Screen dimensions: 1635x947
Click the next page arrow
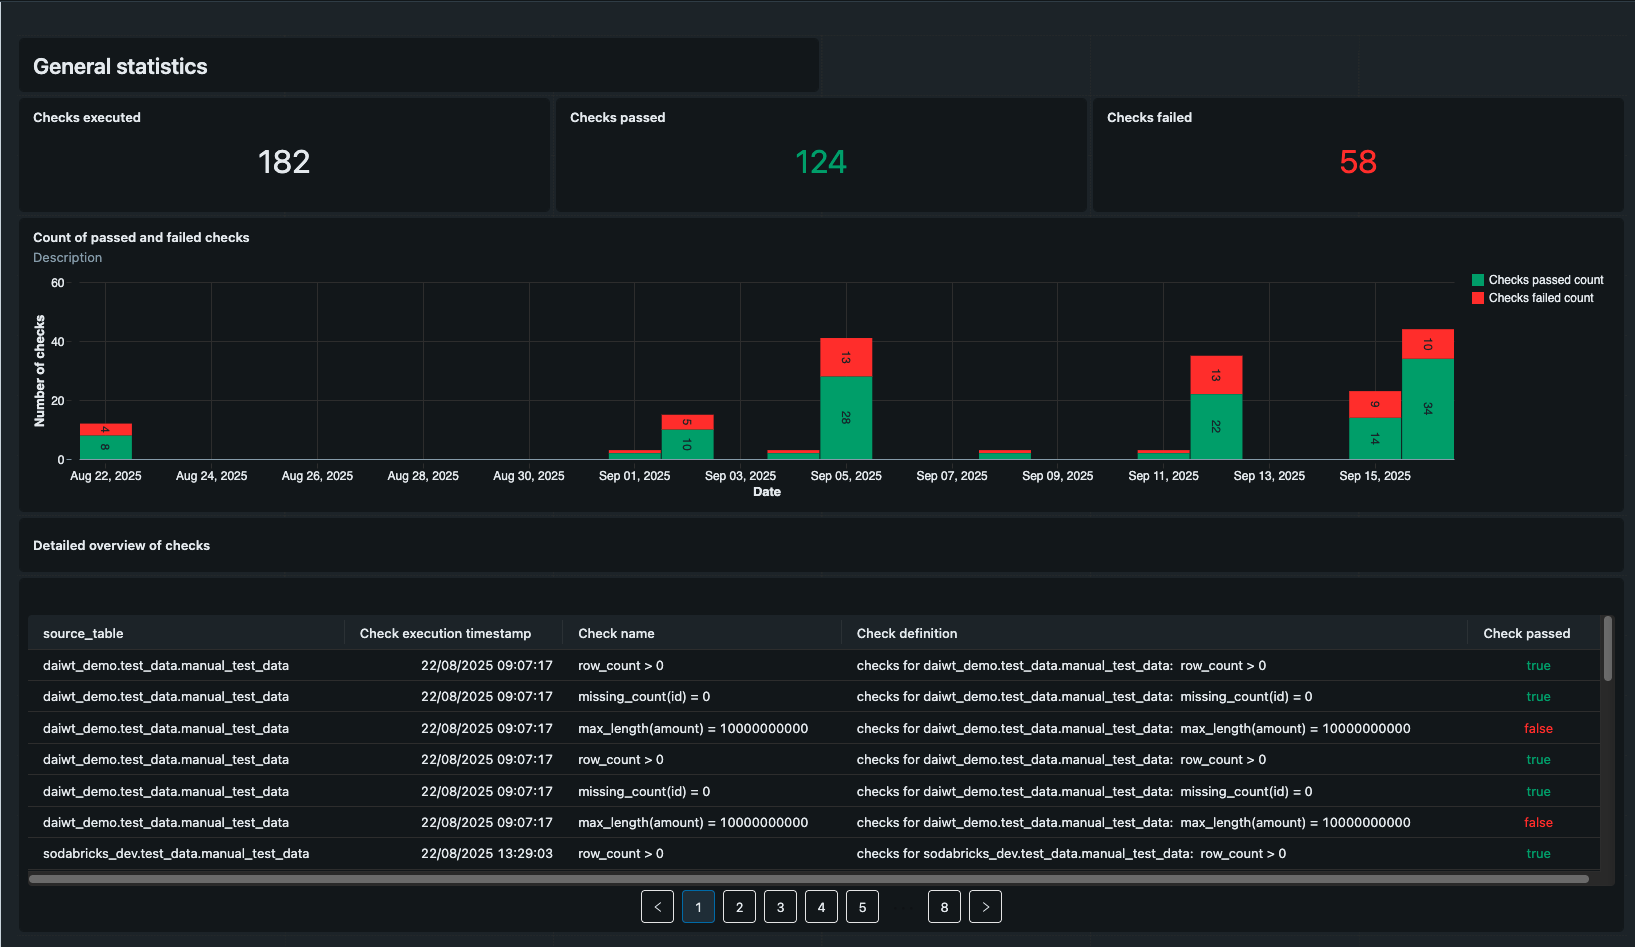pyautogui.click(x=985, y=906)
